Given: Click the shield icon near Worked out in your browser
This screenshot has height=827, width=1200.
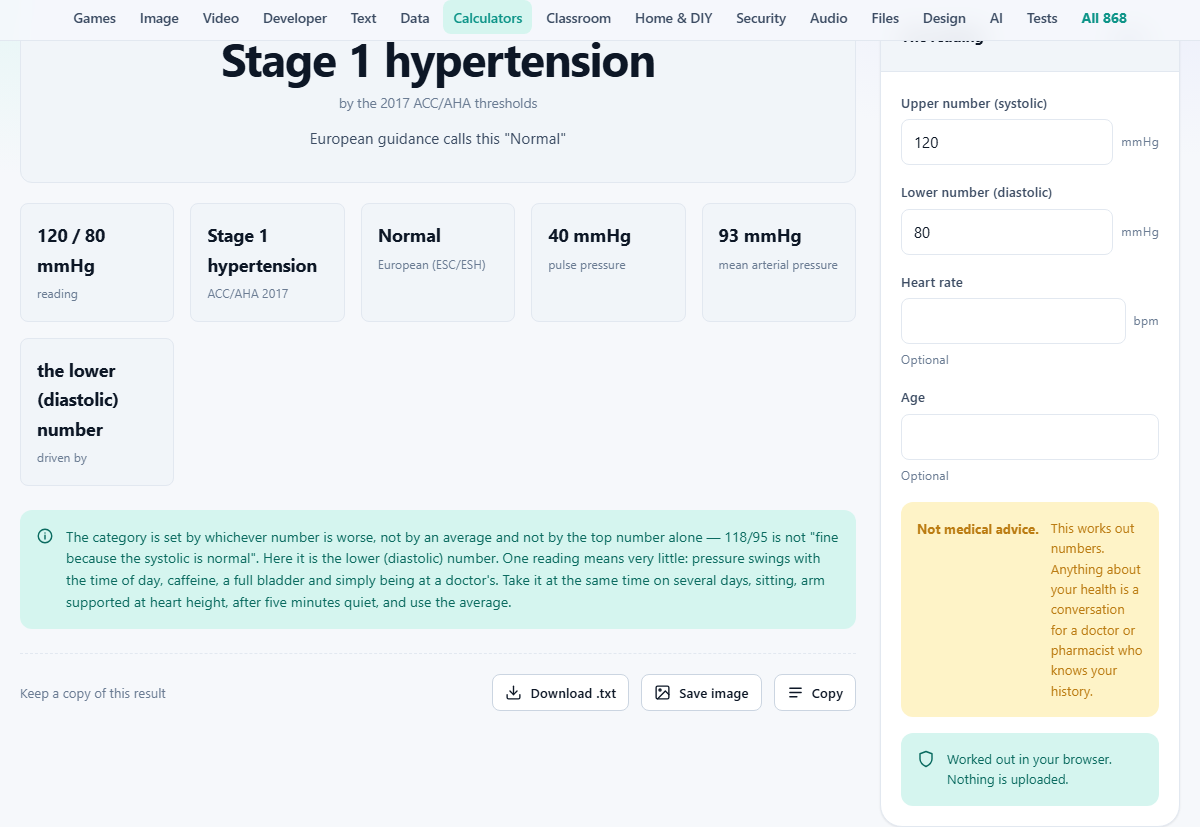Looking at the screenshot, I should [926, 760].
